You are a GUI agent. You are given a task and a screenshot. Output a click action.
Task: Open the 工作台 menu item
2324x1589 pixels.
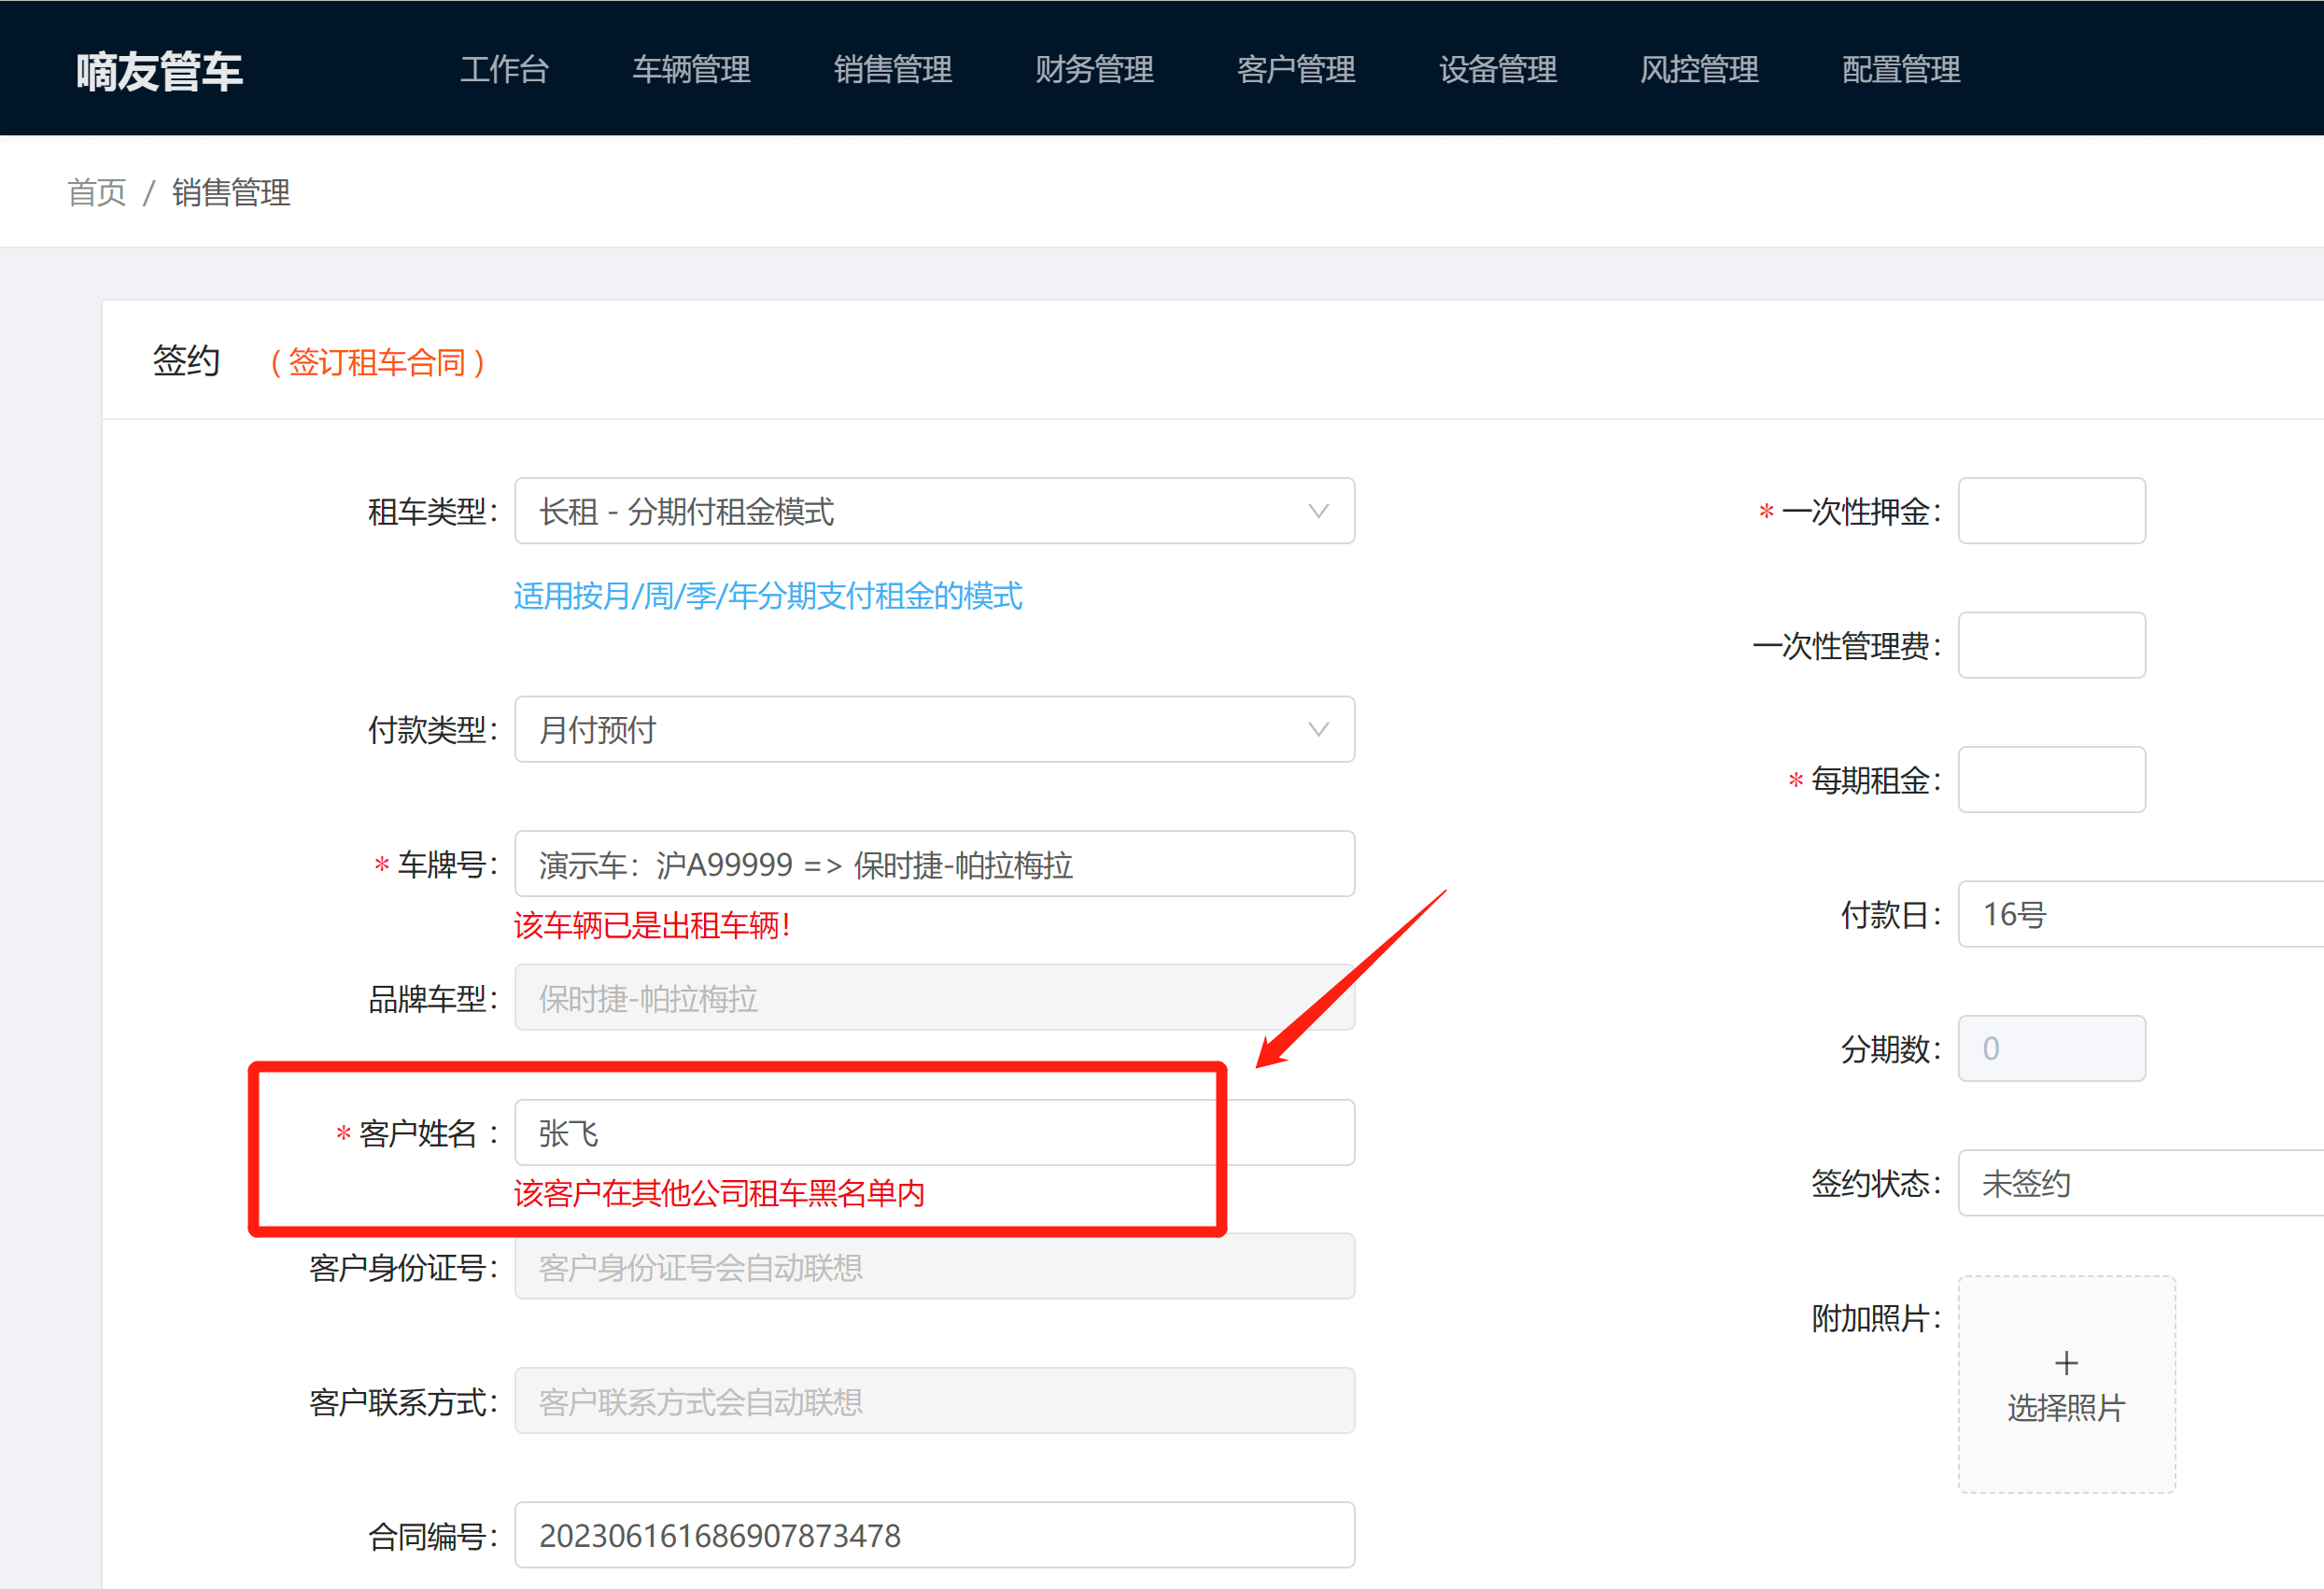504,69
